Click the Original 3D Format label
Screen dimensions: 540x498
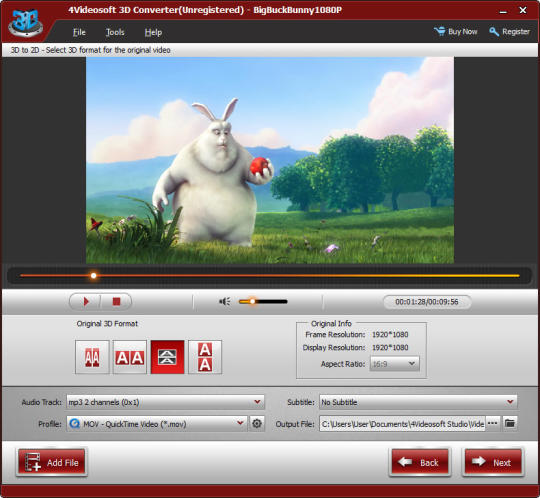point(107,324)
